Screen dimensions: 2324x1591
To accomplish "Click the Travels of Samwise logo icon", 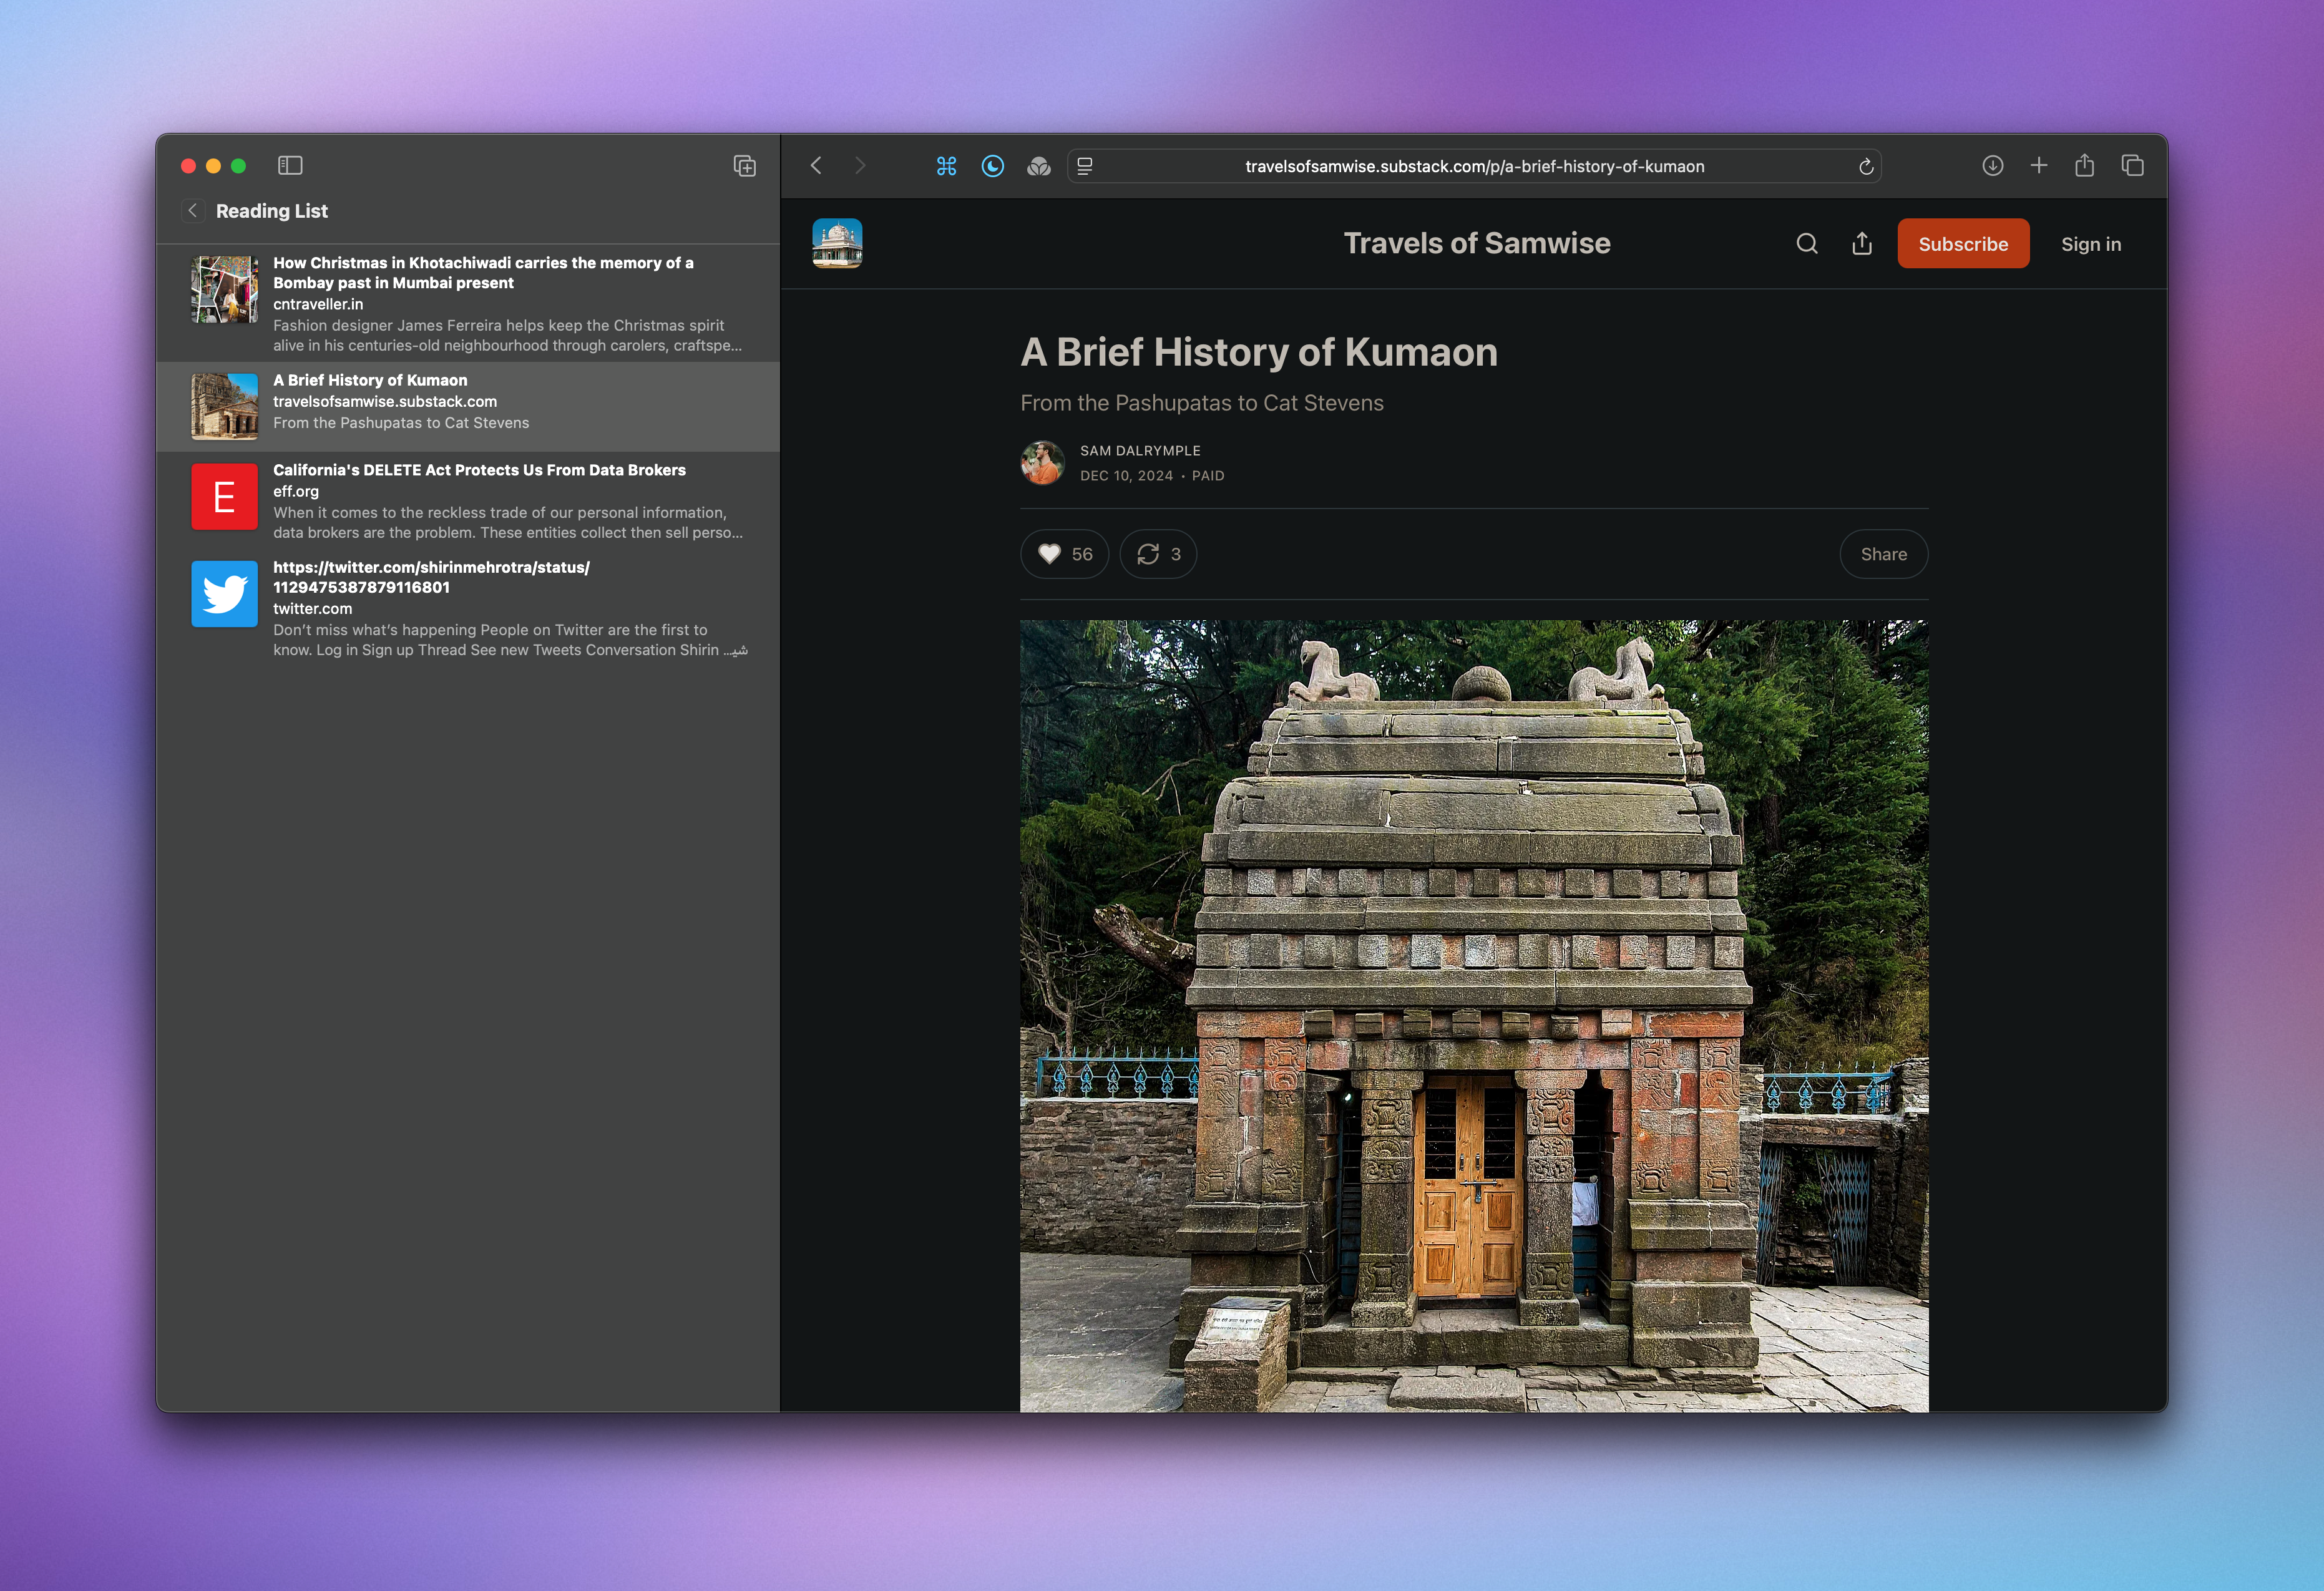I will coord(837,243).
